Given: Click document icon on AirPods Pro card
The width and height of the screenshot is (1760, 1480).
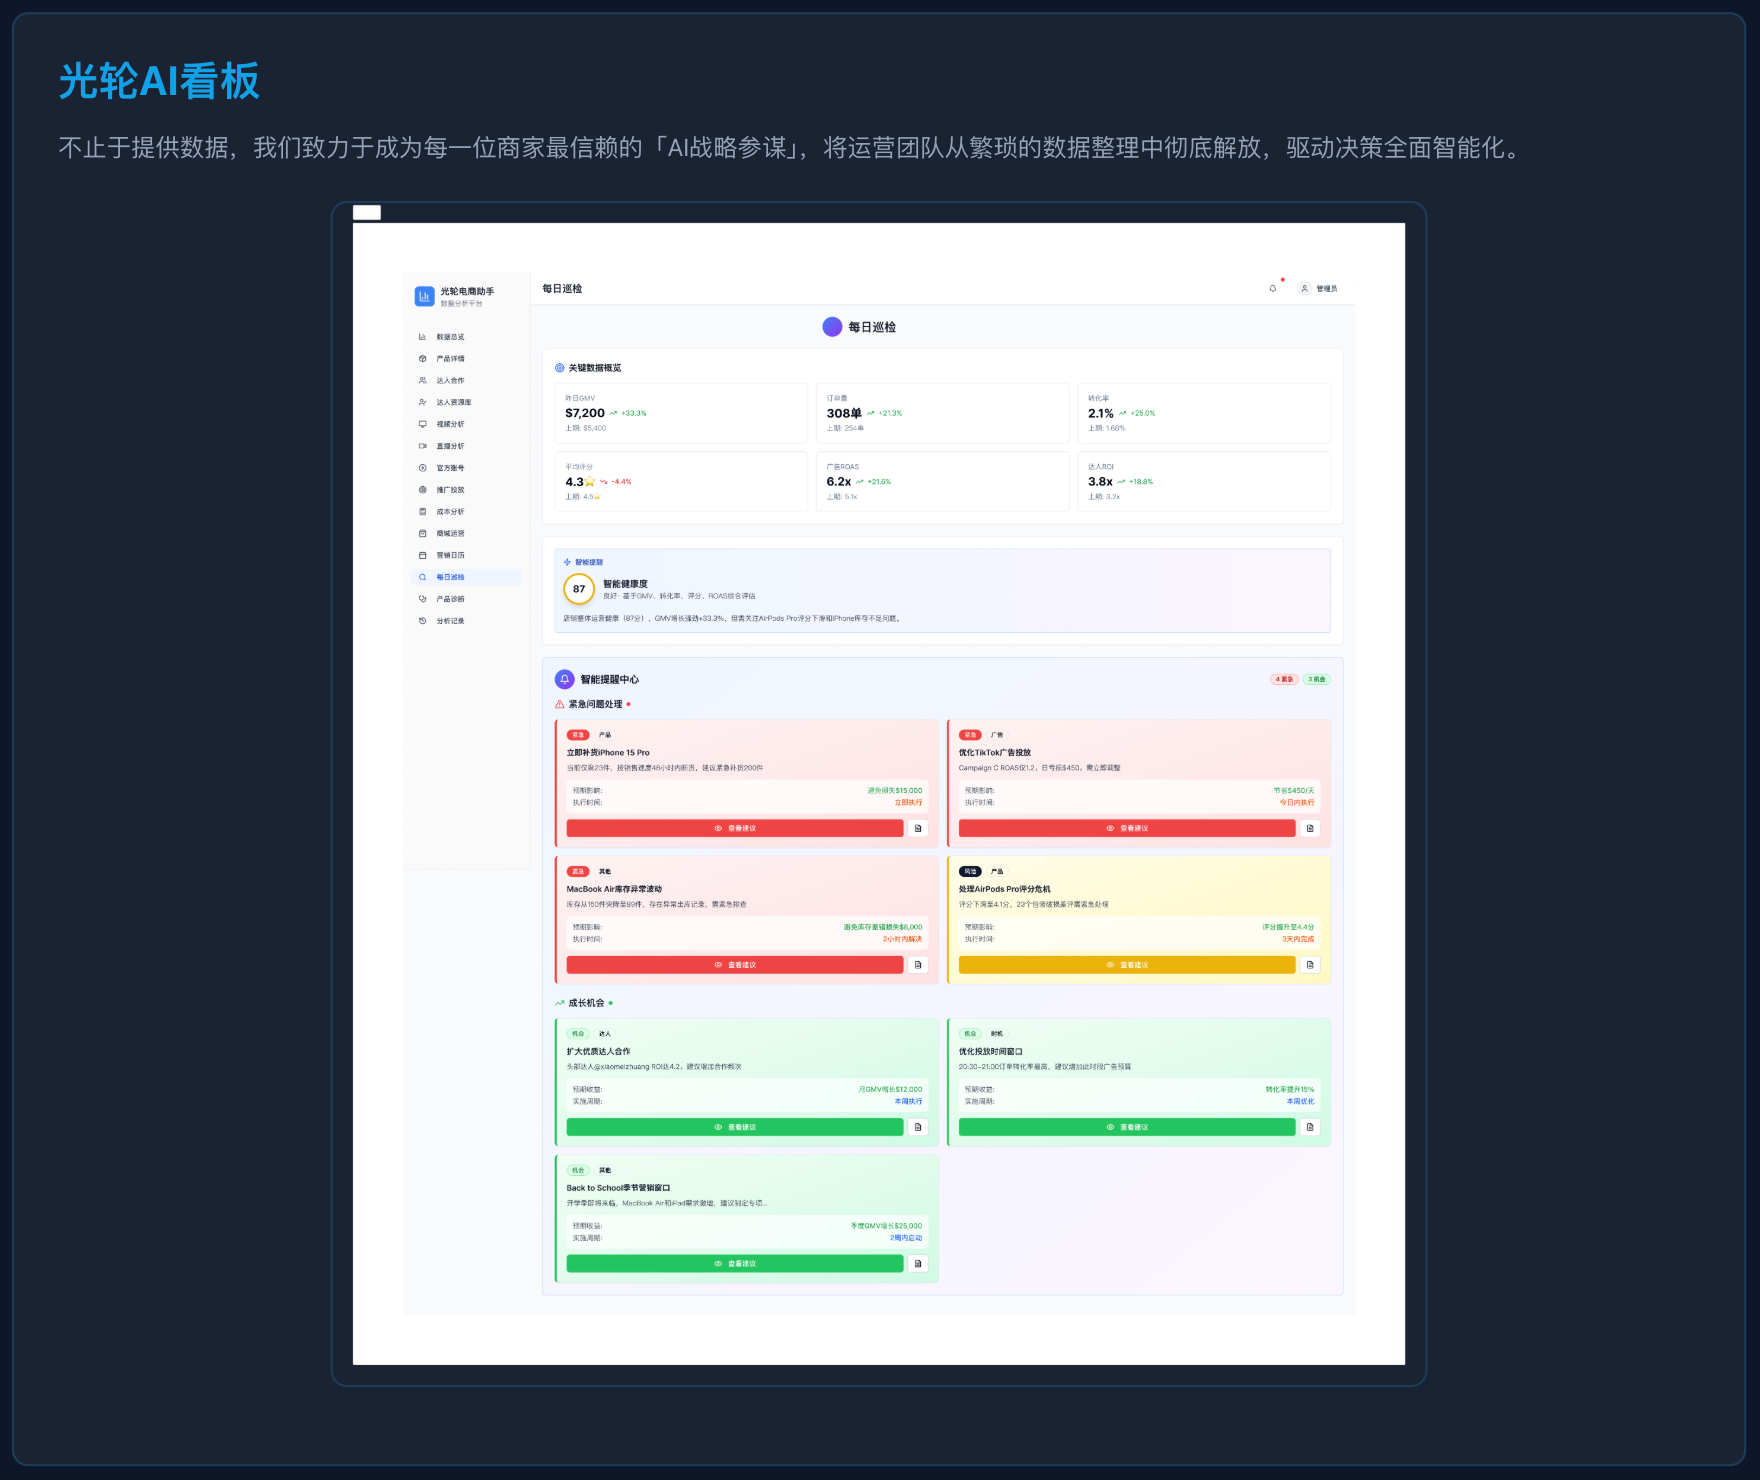Looking at the screenshot, I should pyautogui.click(x=1310, y=965).
